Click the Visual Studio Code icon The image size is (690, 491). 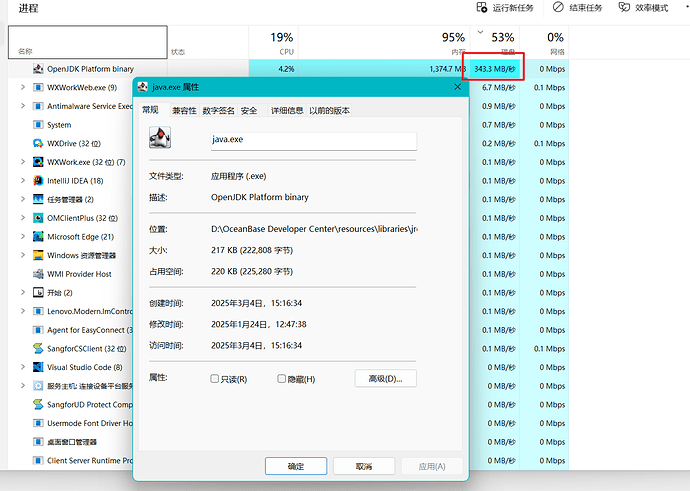coord(38,367)
